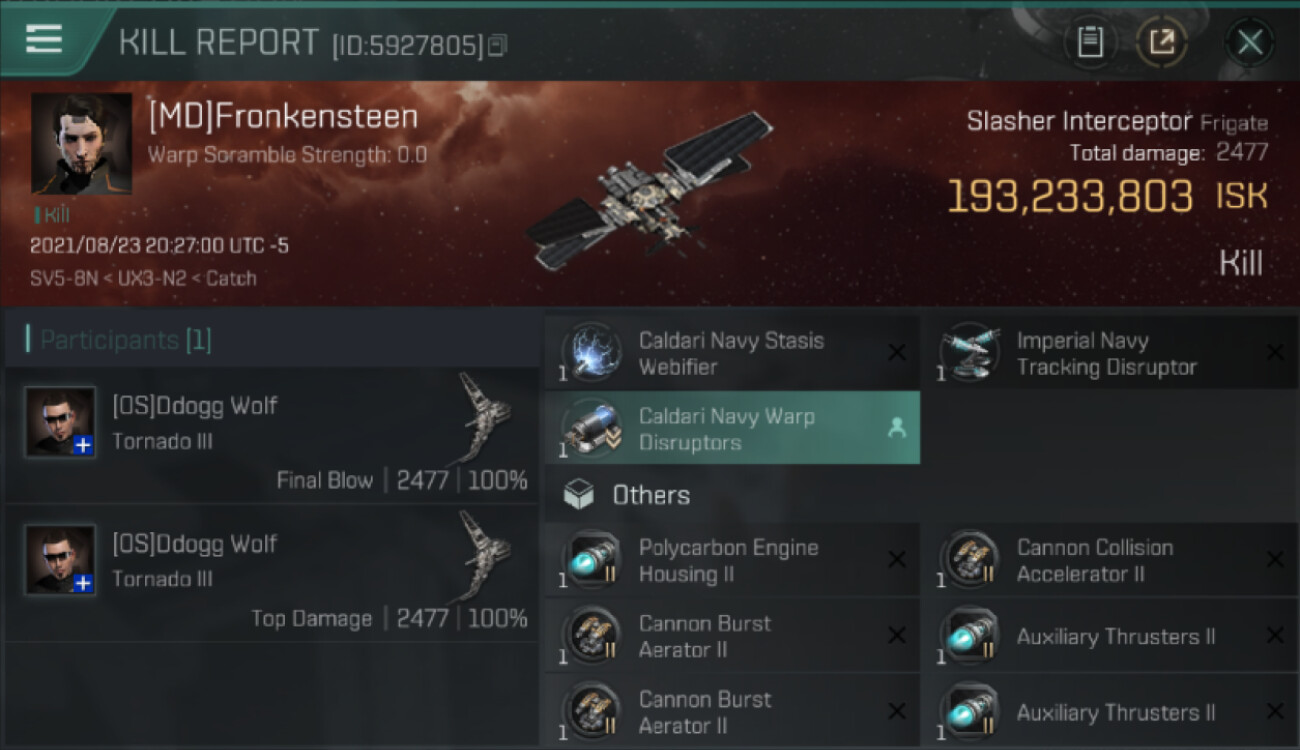Open the hamburger menu icon
1300x750 pixels.
(x=43, y=40)
